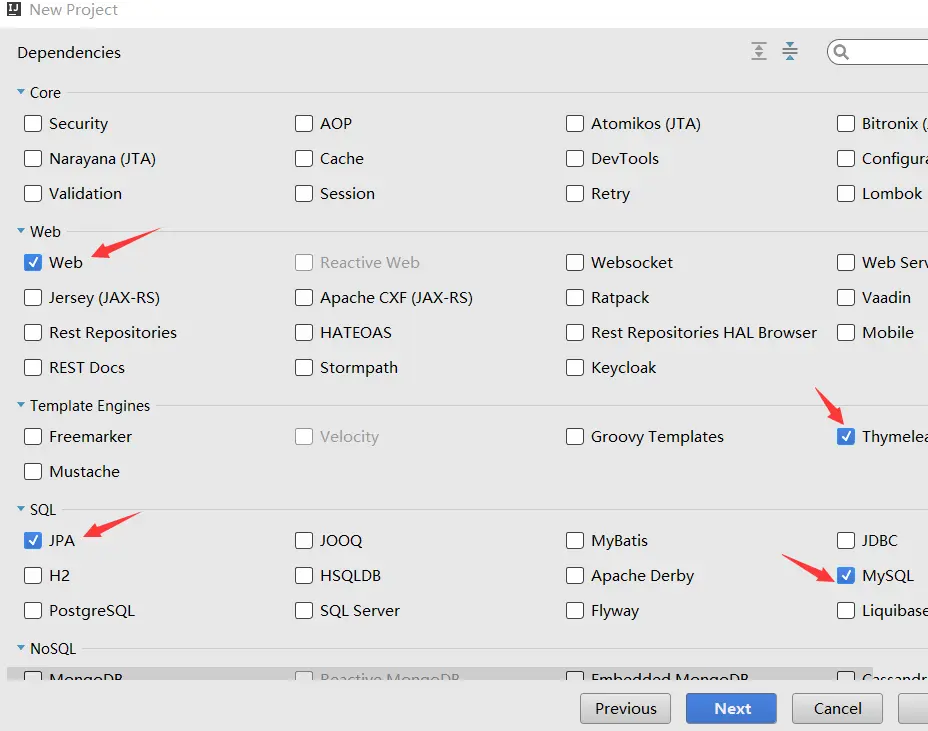Image resolution: width=928 pixels, height=731 pixels.
Task: Uncheck the MySQL checkbox
Action: [846, 575]
